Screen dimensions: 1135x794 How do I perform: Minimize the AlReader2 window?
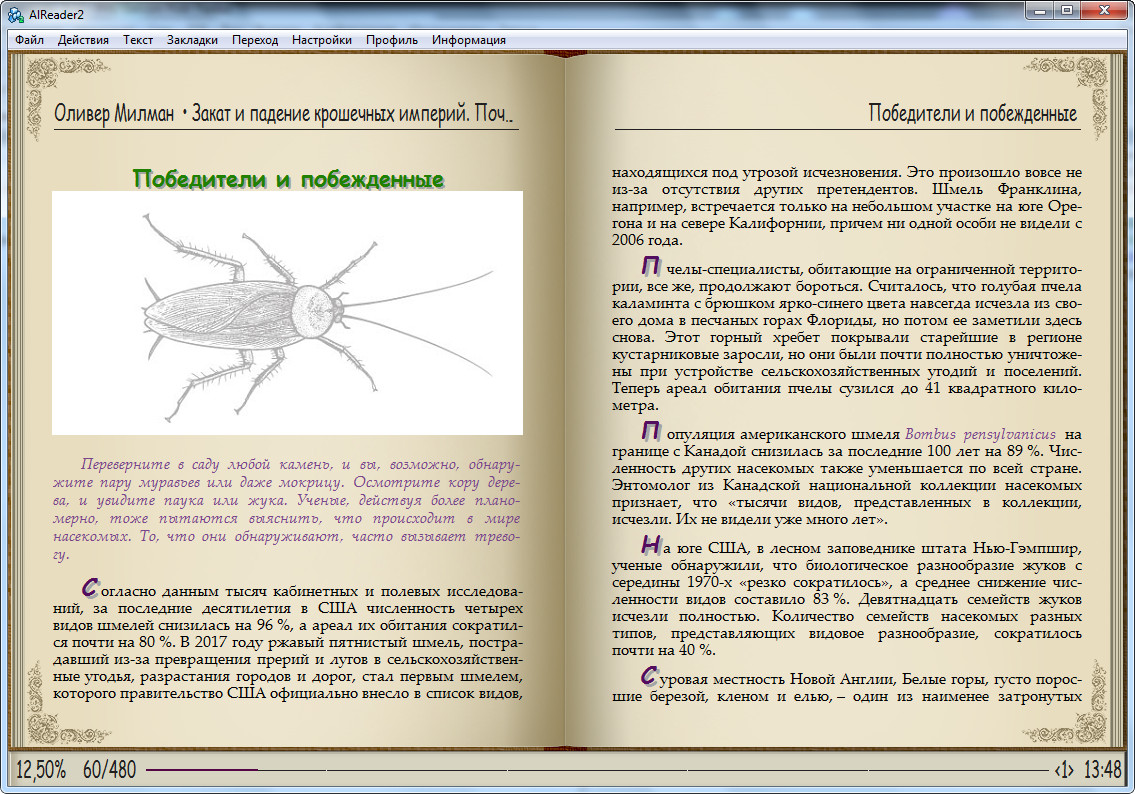click(x=1040, y=12)
